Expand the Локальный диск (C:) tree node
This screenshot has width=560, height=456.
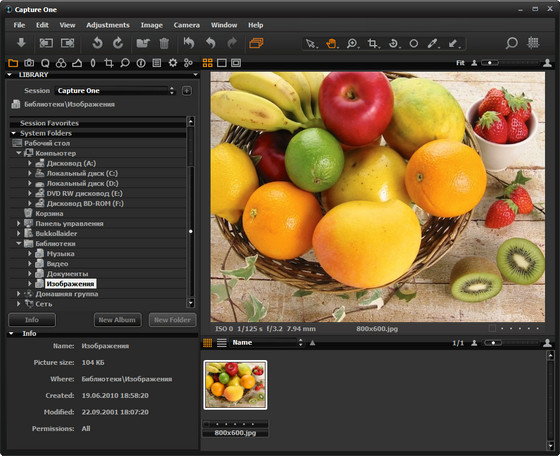click(30, 173)
